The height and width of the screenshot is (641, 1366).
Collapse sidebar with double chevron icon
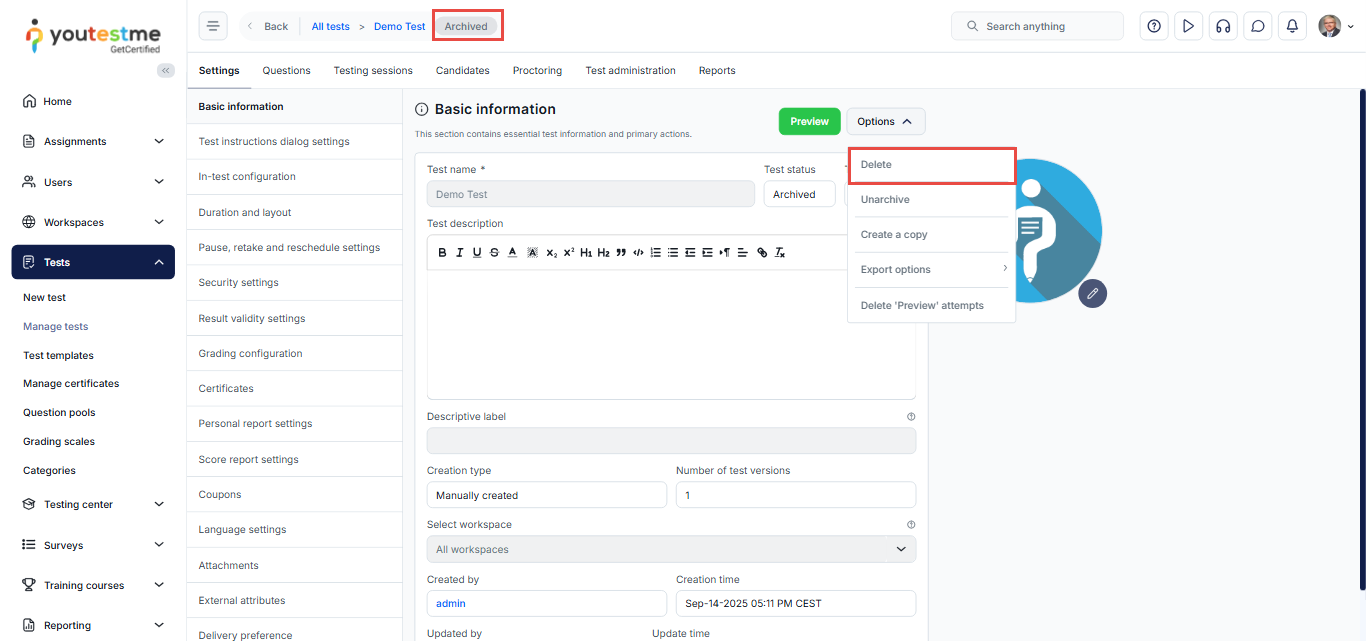tap(166, 70)
